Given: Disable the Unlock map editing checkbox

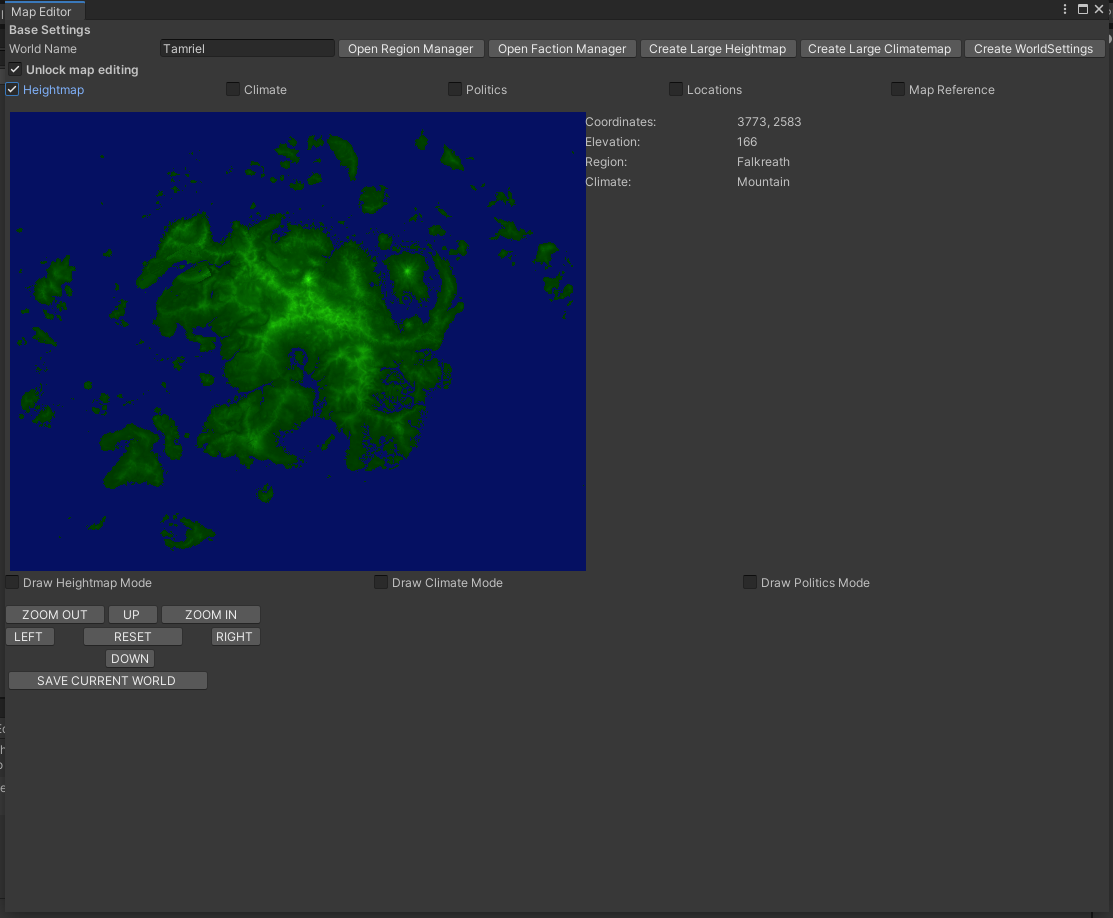Looking at the screenshot, I should 15,70.
